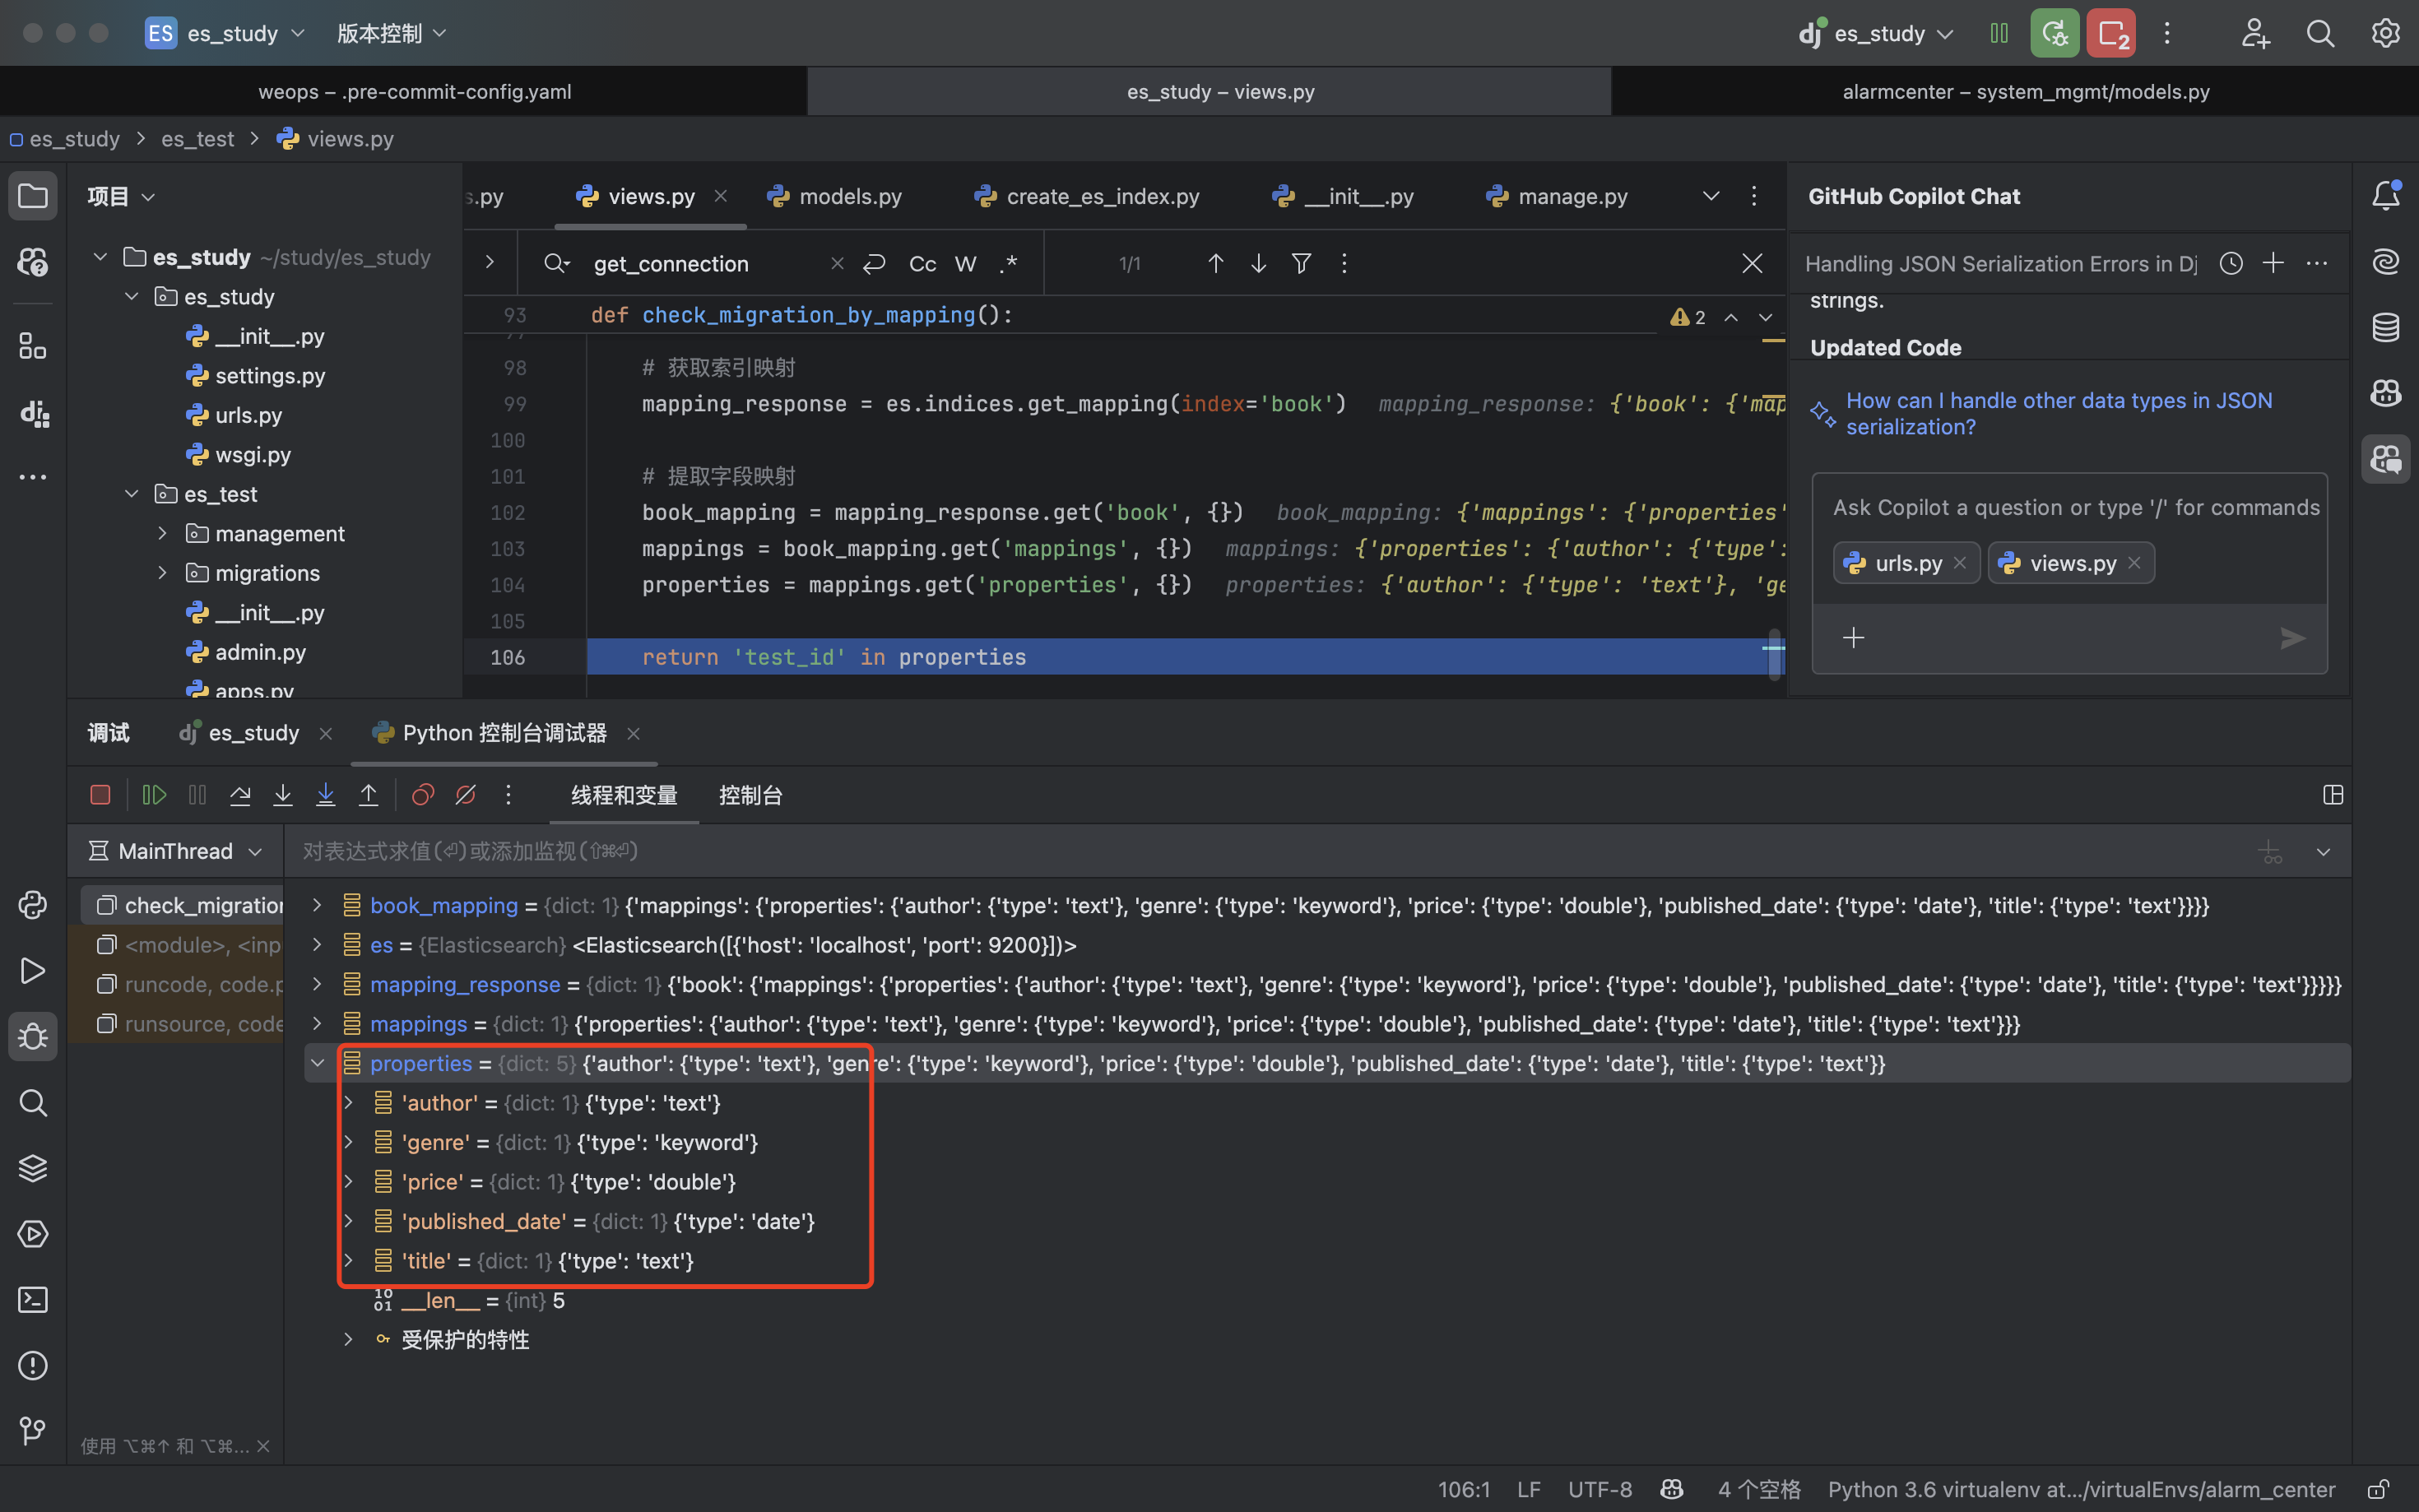Collapse the properties variable node
2419x1512 pixels.
(318, 1063)
